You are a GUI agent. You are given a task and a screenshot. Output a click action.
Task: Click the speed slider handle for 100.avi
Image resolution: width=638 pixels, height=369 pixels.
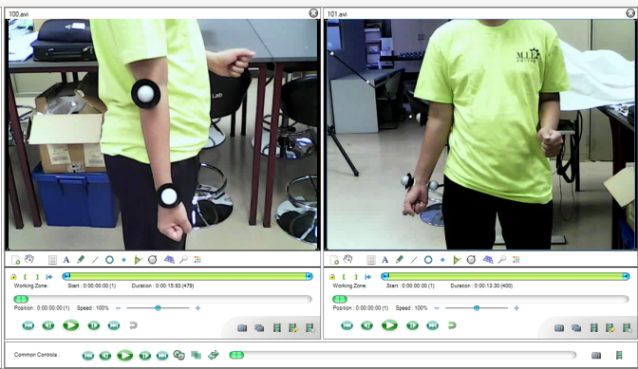click(158, 308)
